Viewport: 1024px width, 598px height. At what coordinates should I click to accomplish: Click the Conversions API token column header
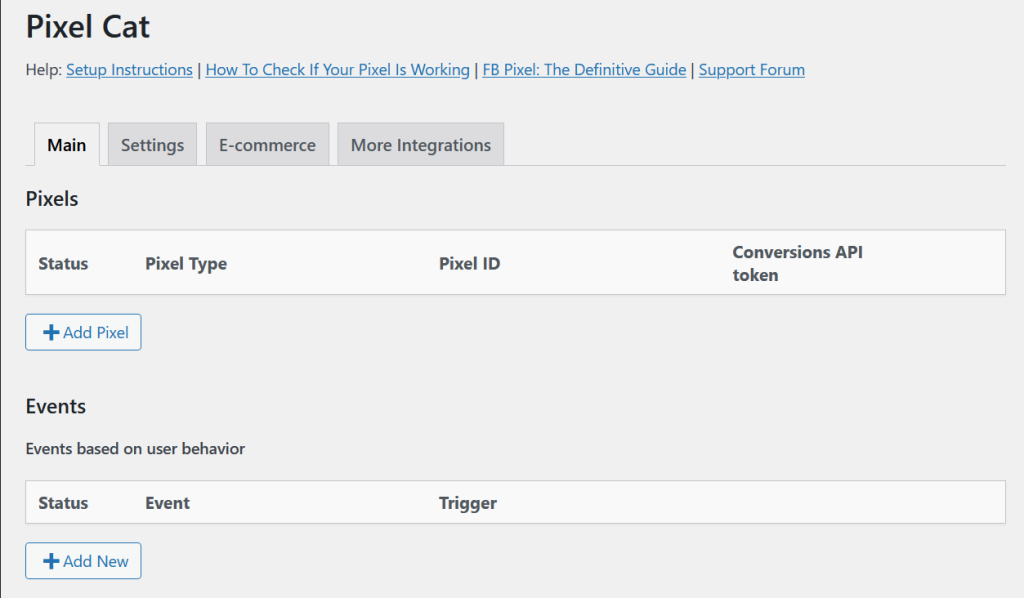797,263
